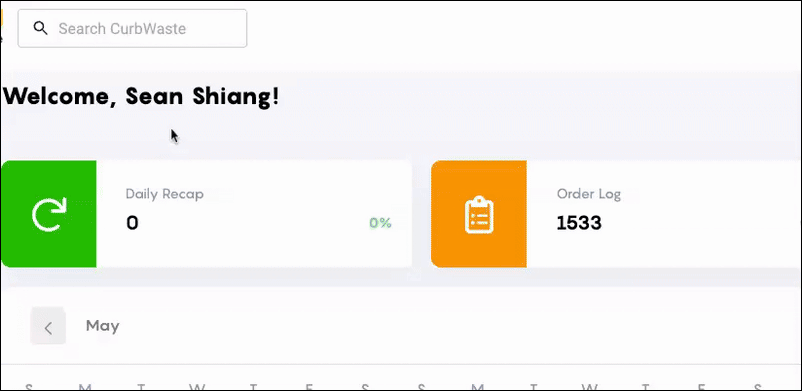Select the second week's Wednesday column header
The width and height of the screenshot is (802, 391).
(x=589, y=387)
